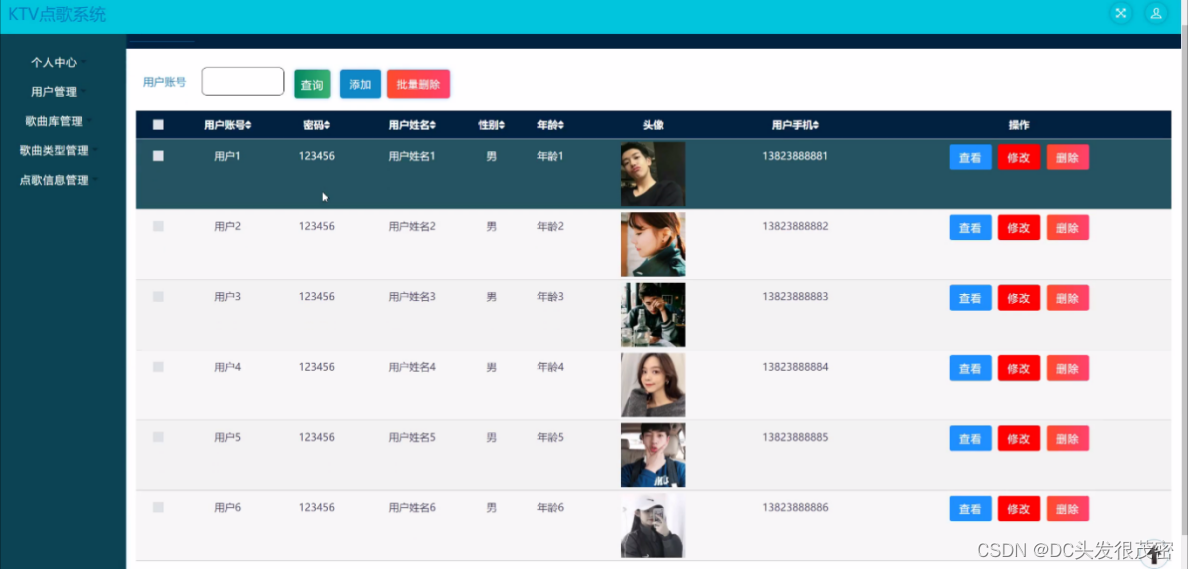Click the avatar thumbnail of 用户4
This screenshot has width=1189, height=569.
(x=653, y=385)
